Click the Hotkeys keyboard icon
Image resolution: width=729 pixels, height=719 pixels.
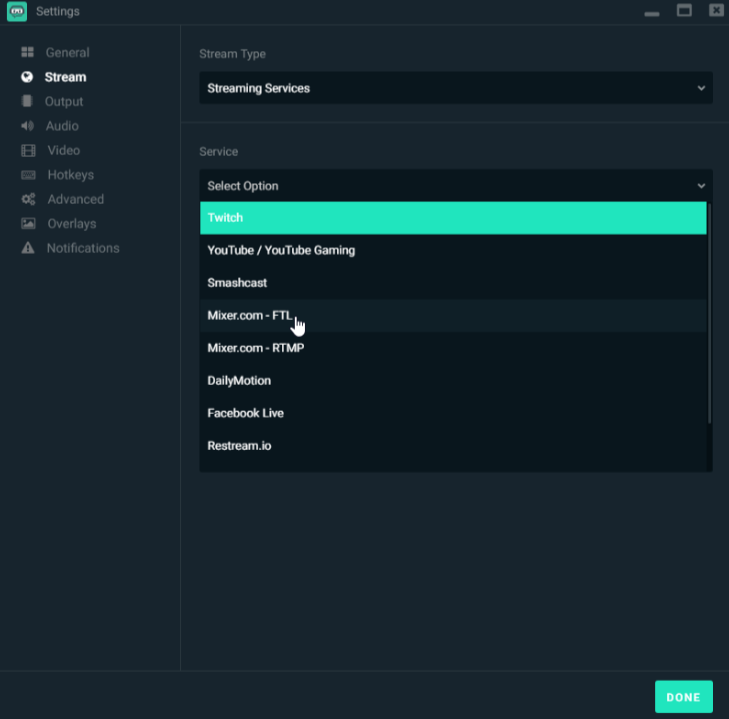[x=28, y=175]
